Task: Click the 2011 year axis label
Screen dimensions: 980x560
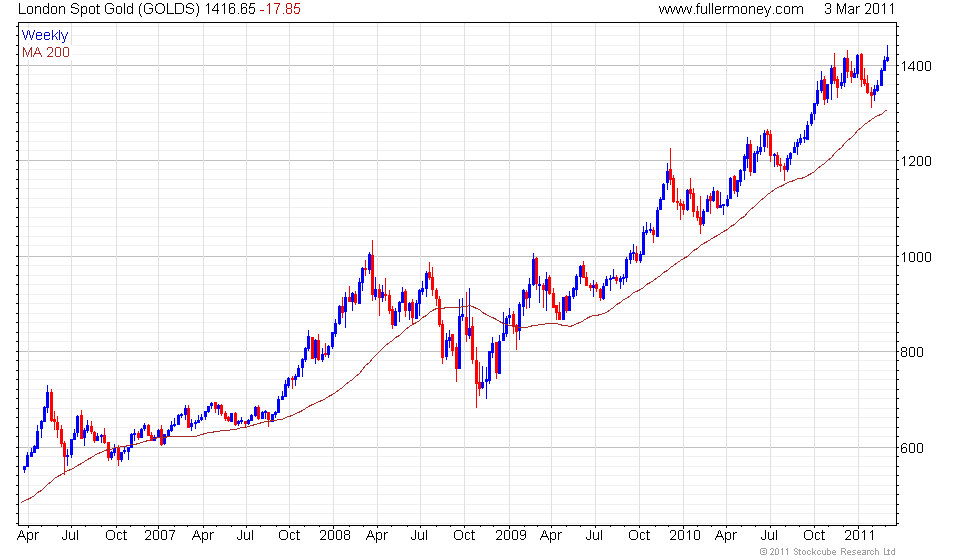Action: click(859, 536)
